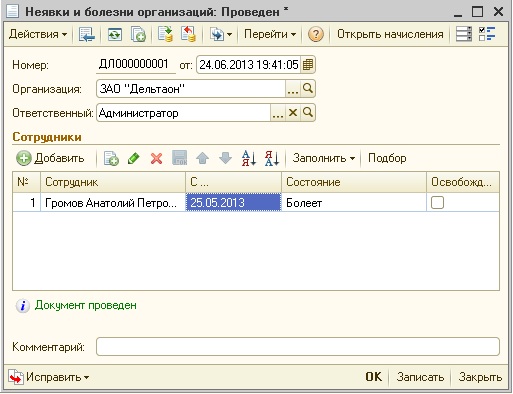Click the move row up arrow

pyautogui.click(x=202, y=158)
